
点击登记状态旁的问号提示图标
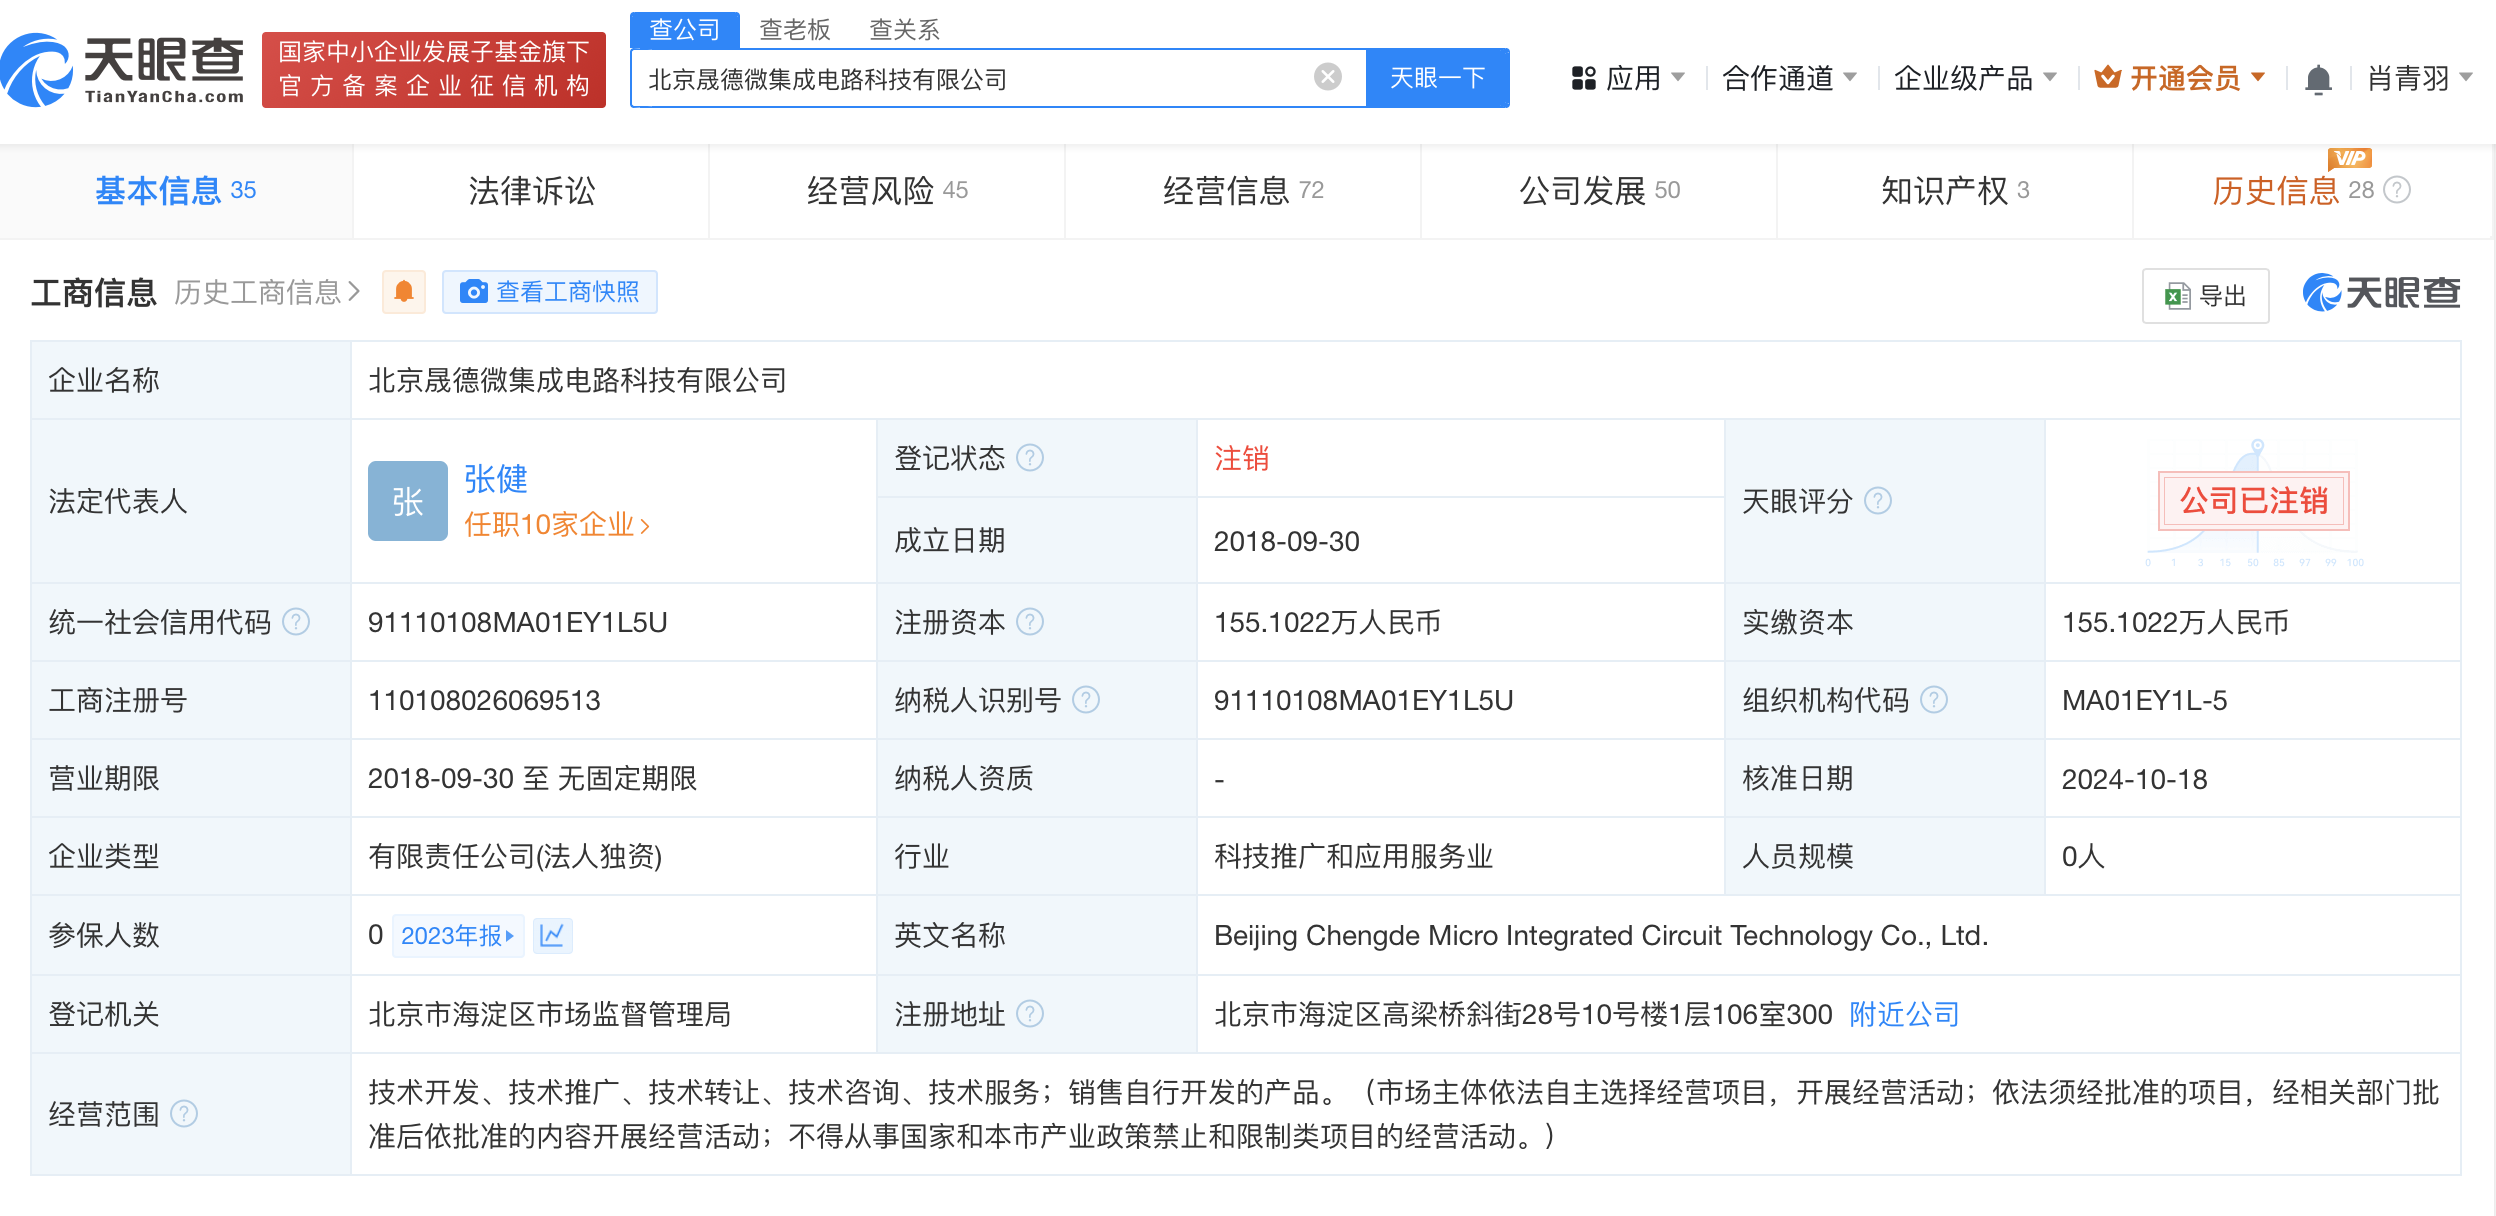(x=1032, y=458)
